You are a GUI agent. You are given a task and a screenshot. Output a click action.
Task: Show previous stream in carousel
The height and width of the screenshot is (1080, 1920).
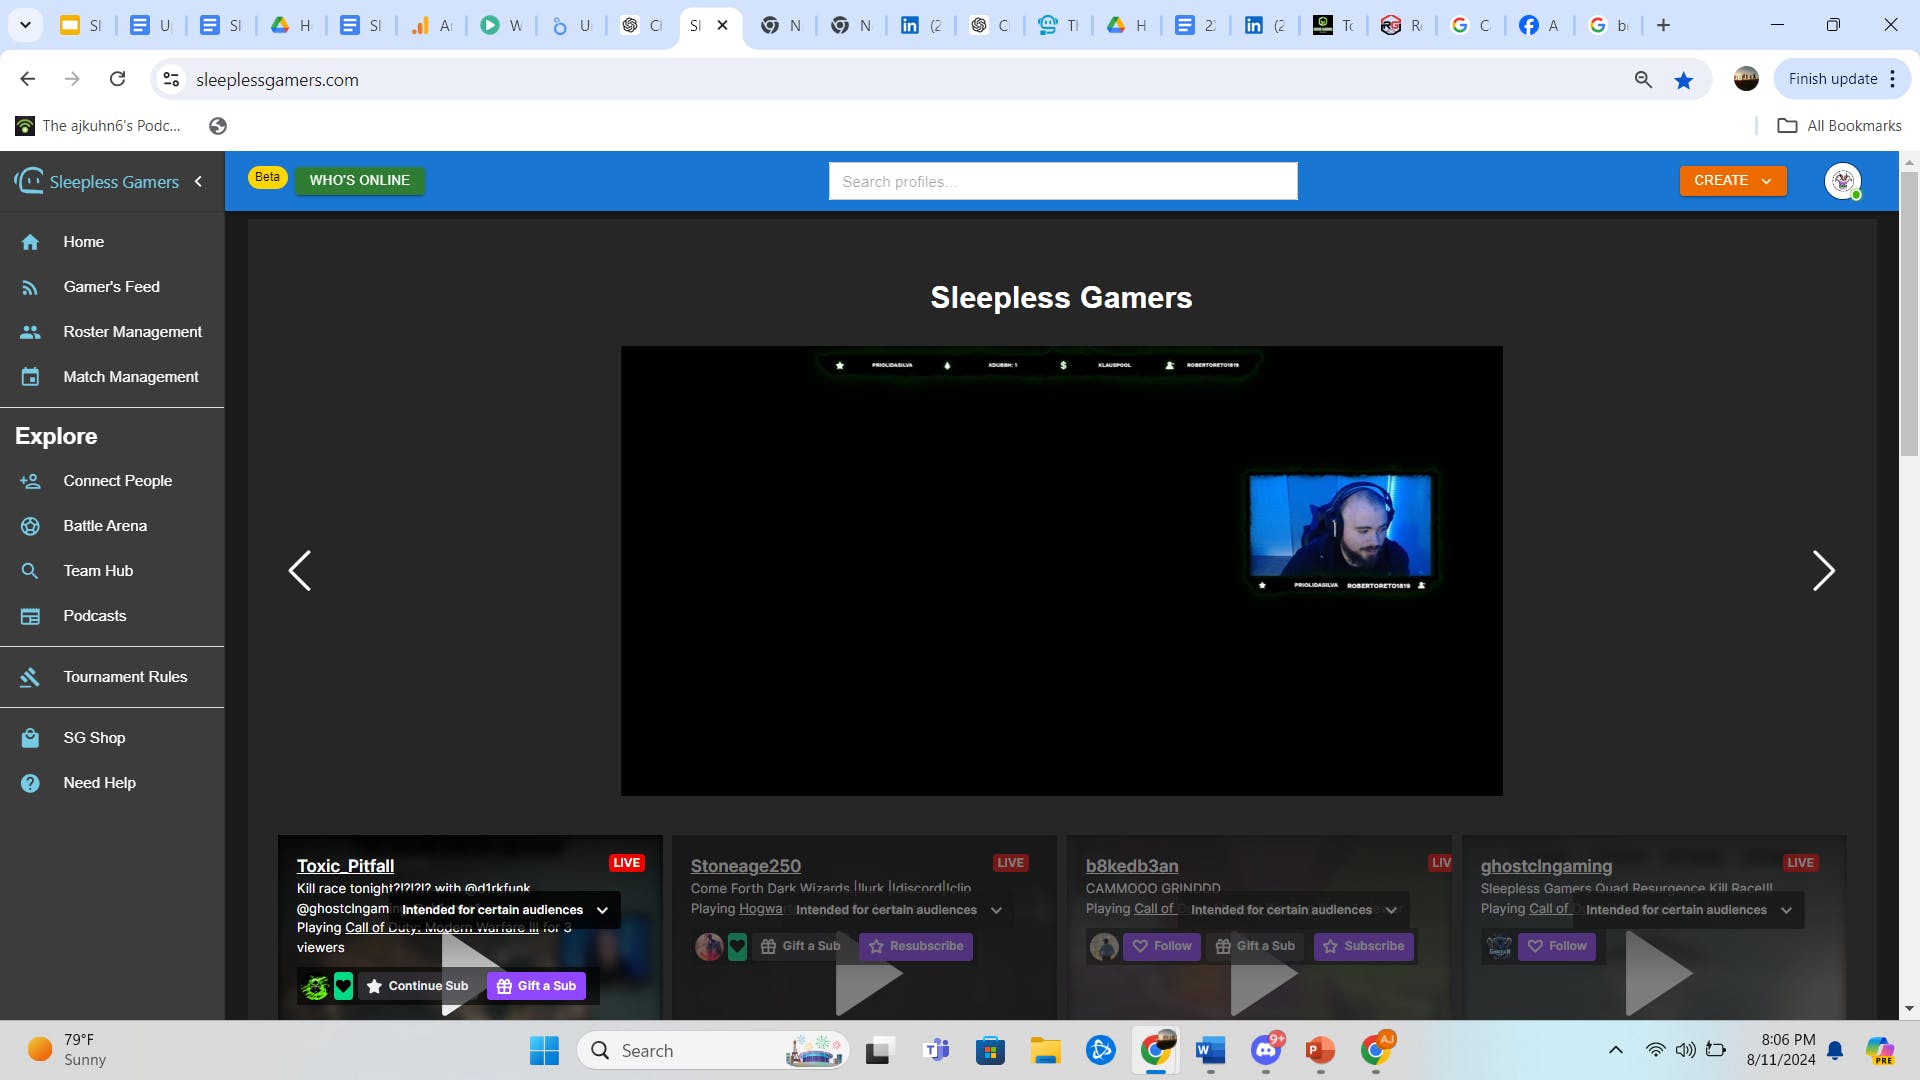coord(299,571)
